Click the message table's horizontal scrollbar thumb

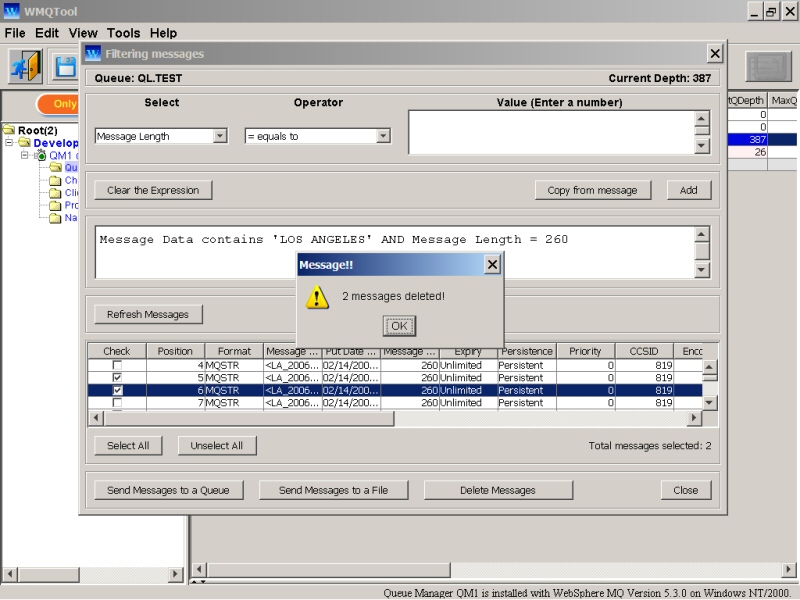coord(249,418)
